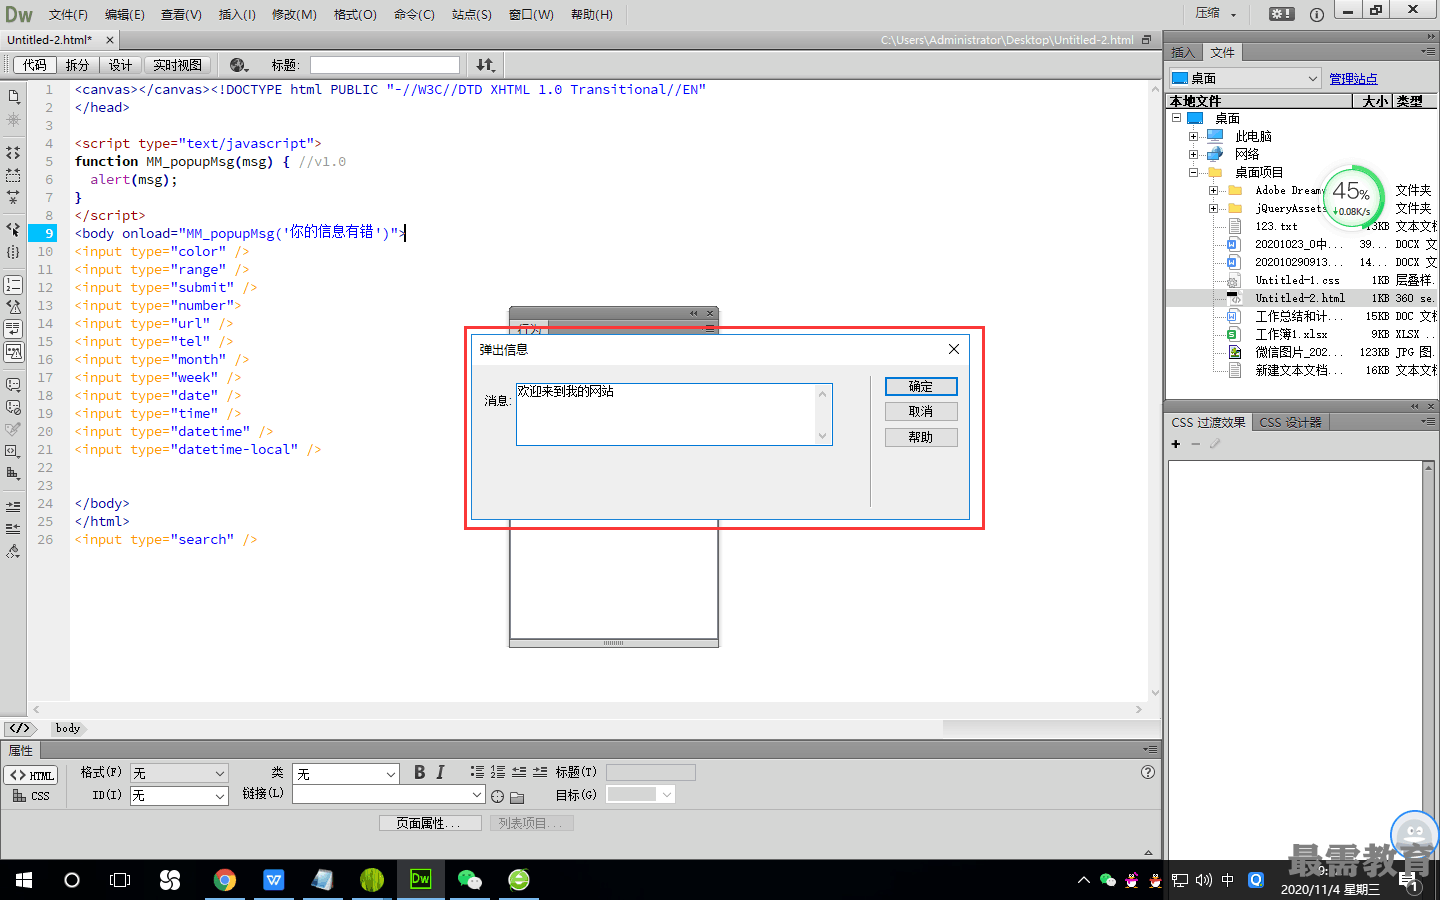
Task: Click the select parent tag icon
Action: [13, 229]
